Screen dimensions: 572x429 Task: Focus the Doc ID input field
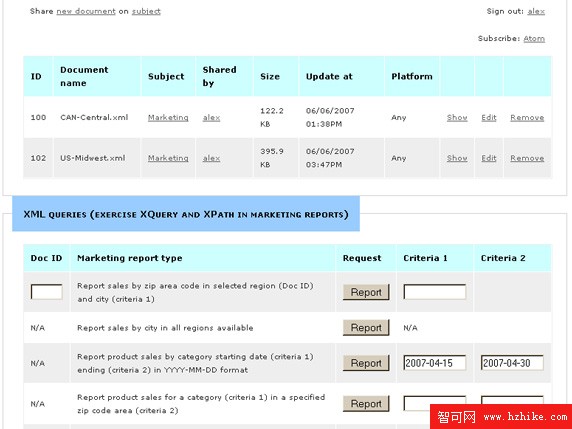click(x=46, y=292)
